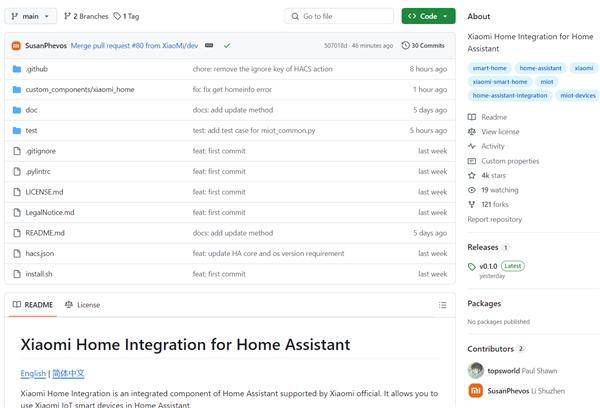Open the LegalNotice.md file

[50, 212]
